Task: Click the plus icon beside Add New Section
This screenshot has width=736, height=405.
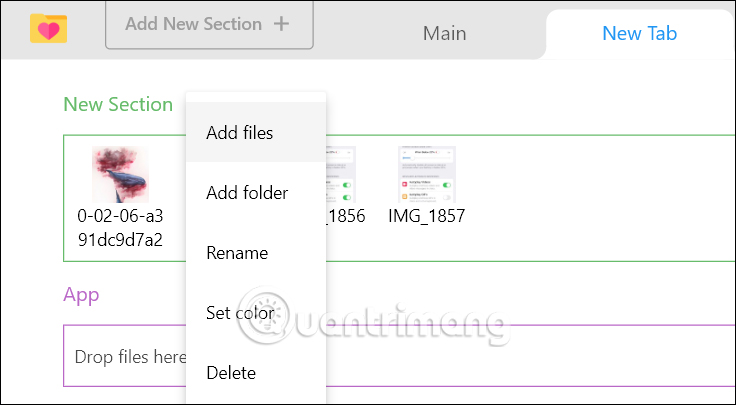Action: (x=281, y=24)
